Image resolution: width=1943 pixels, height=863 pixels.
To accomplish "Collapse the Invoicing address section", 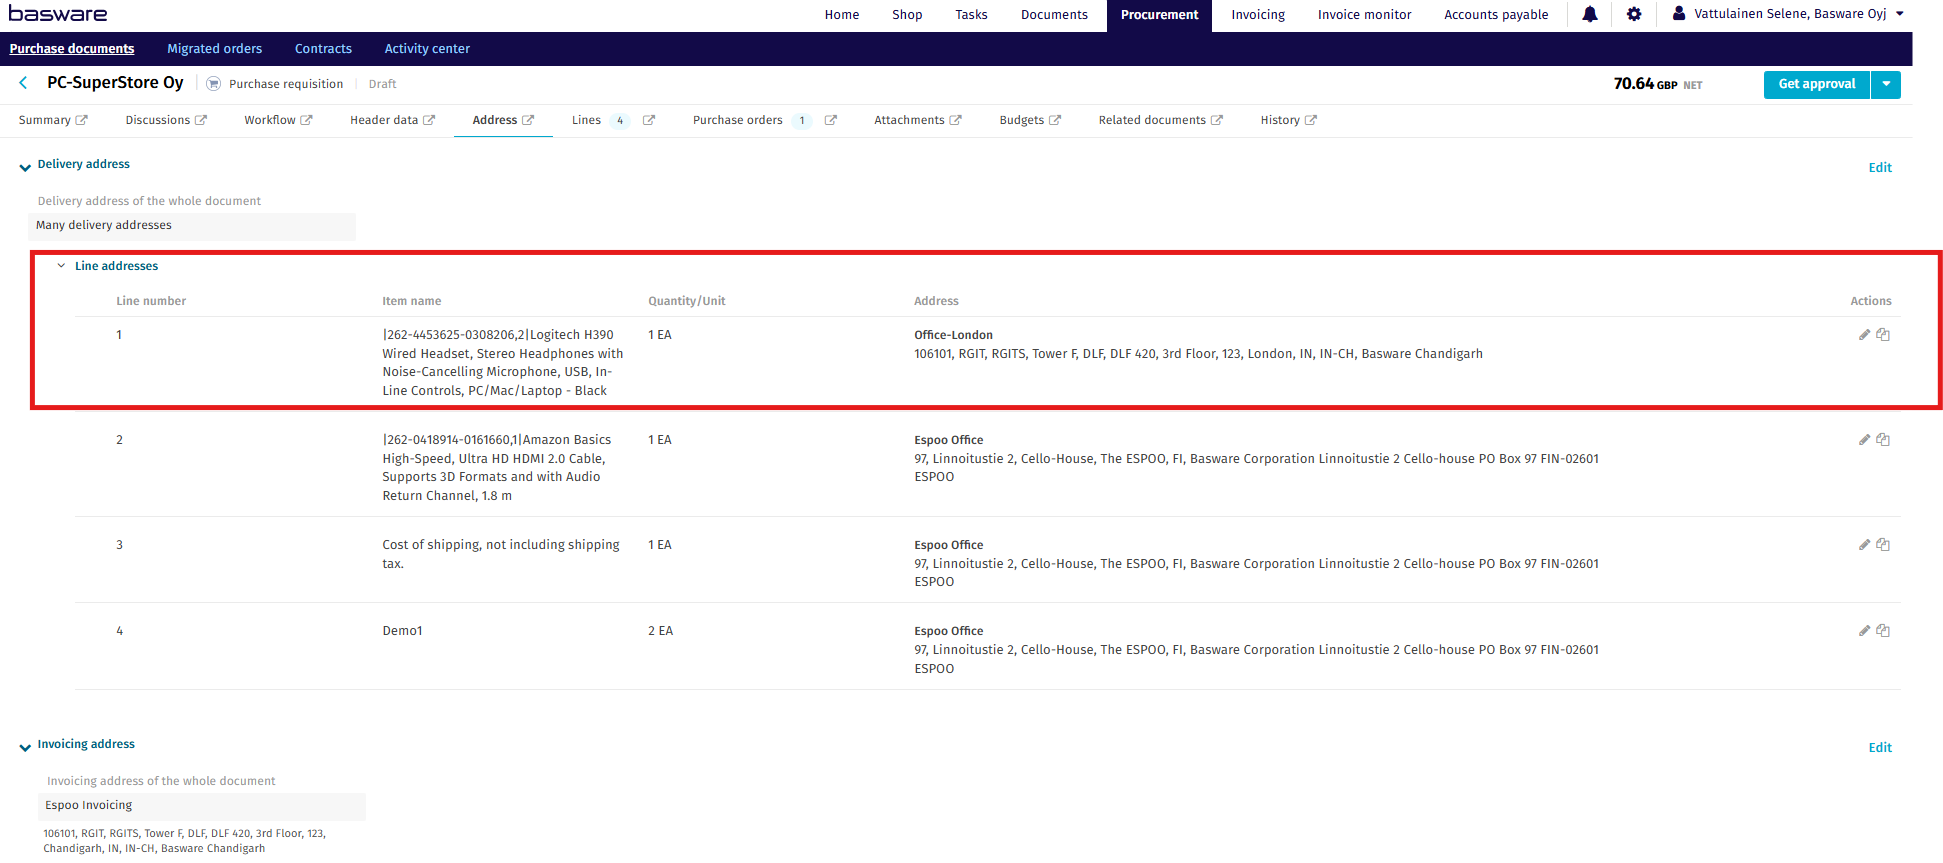I will pyautogui.click(x=25, y=747).
